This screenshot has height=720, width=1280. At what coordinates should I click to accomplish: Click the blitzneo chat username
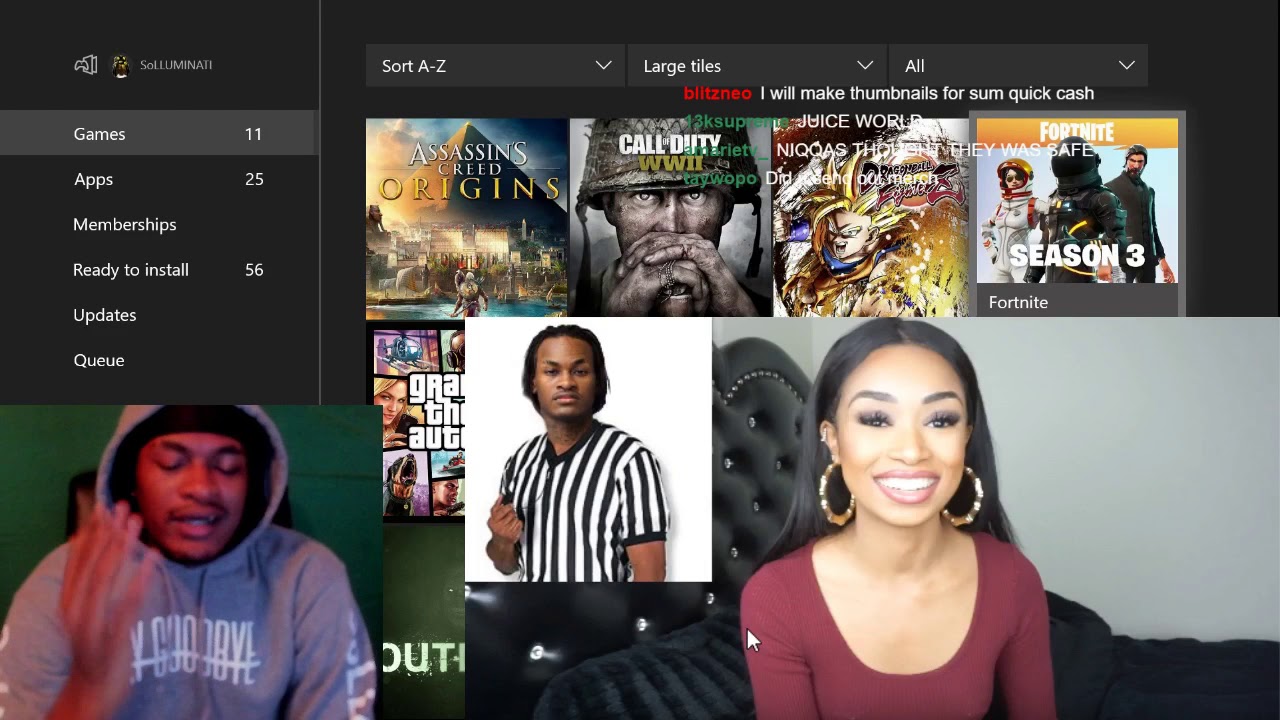pos(717,93)
